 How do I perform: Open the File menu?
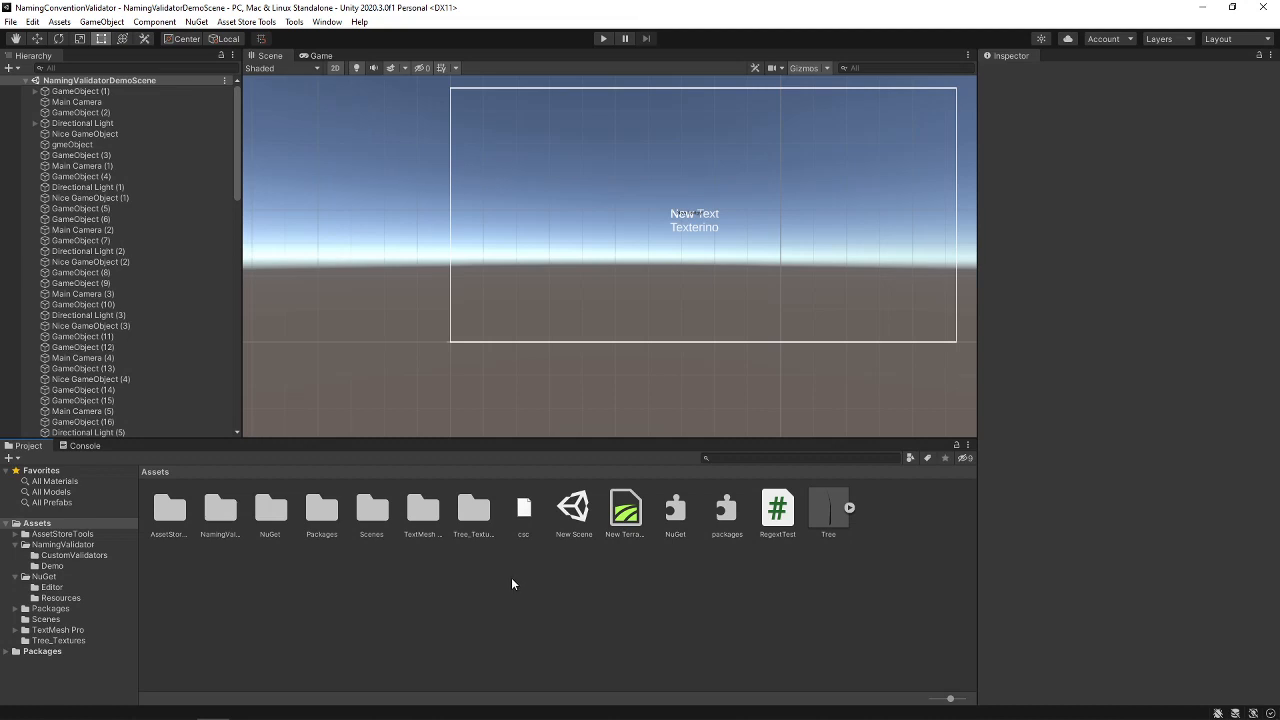tap(10, 22)
